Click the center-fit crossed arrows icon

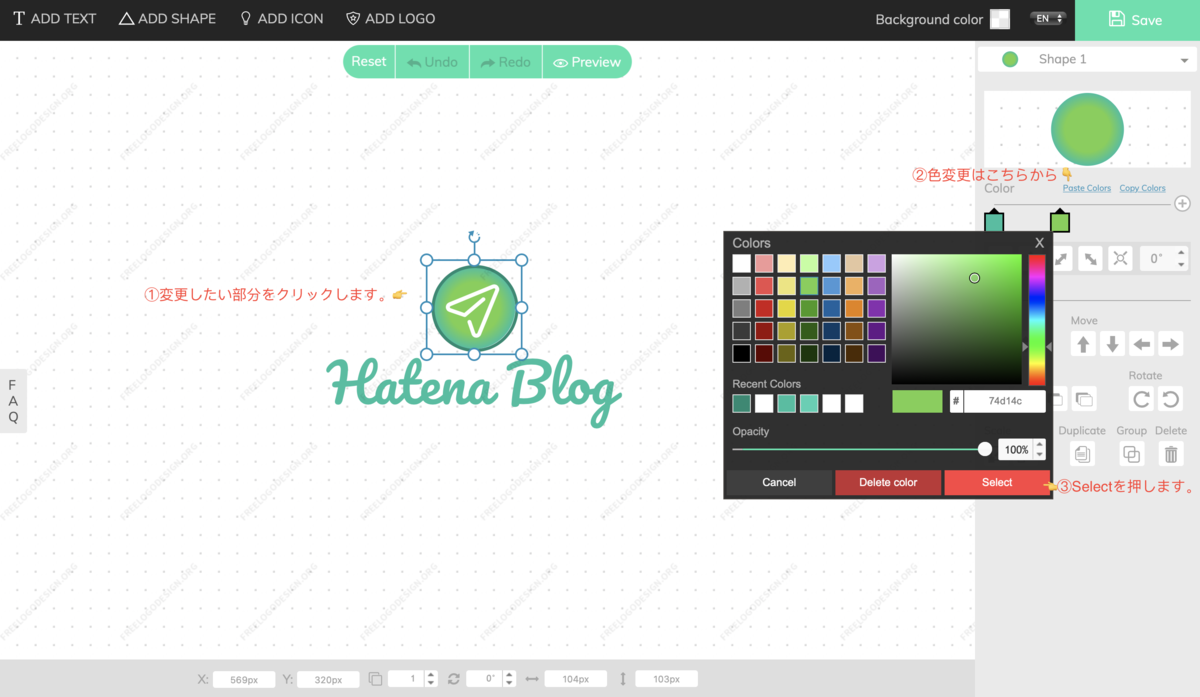1120,258
